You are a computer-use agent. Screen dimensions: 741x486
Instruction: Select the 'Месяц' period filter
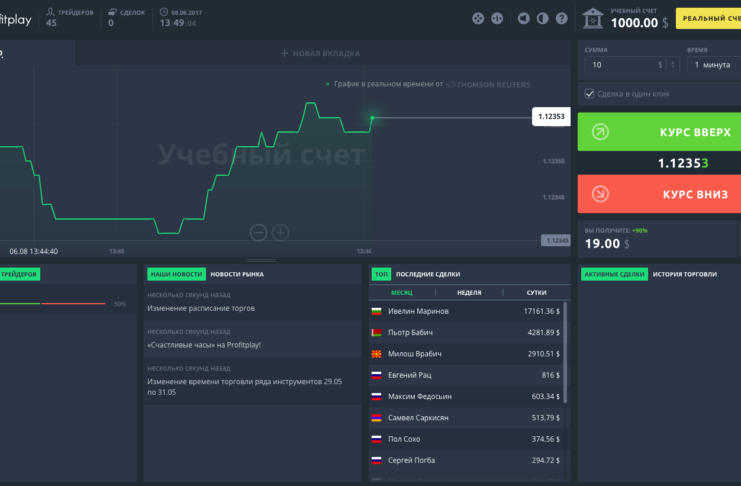402,293
